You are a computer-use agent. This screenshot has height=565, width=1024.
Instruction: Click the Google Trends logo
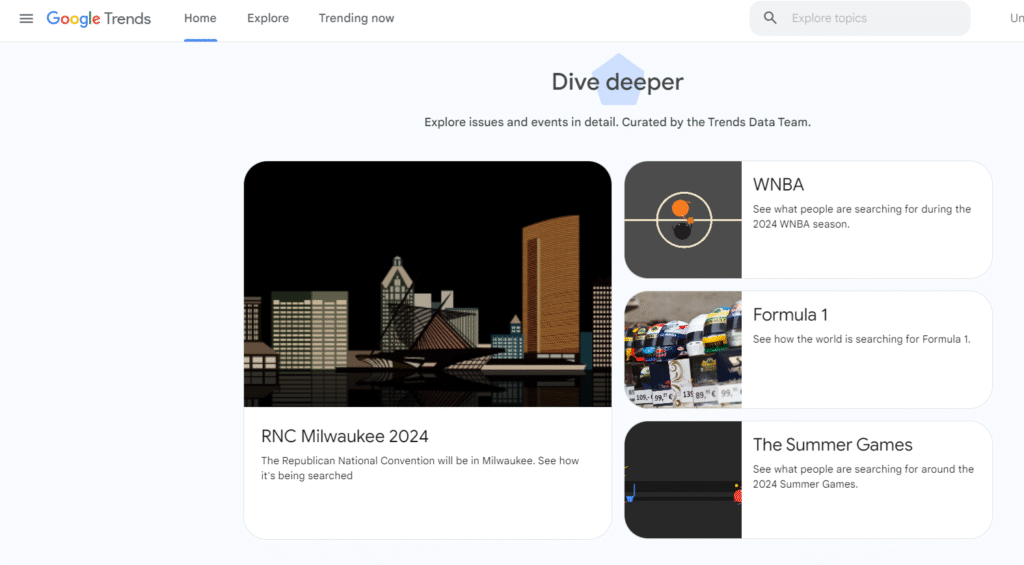tap(99, 18)
